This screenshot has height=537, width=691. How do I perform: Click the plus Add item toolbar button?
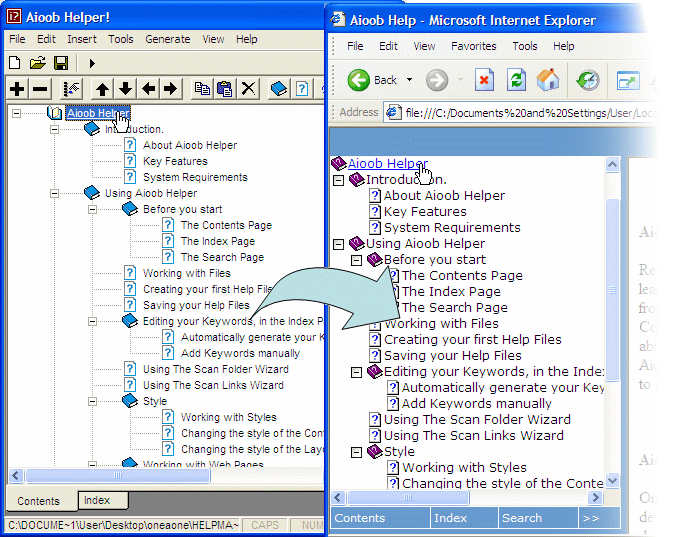17,89
